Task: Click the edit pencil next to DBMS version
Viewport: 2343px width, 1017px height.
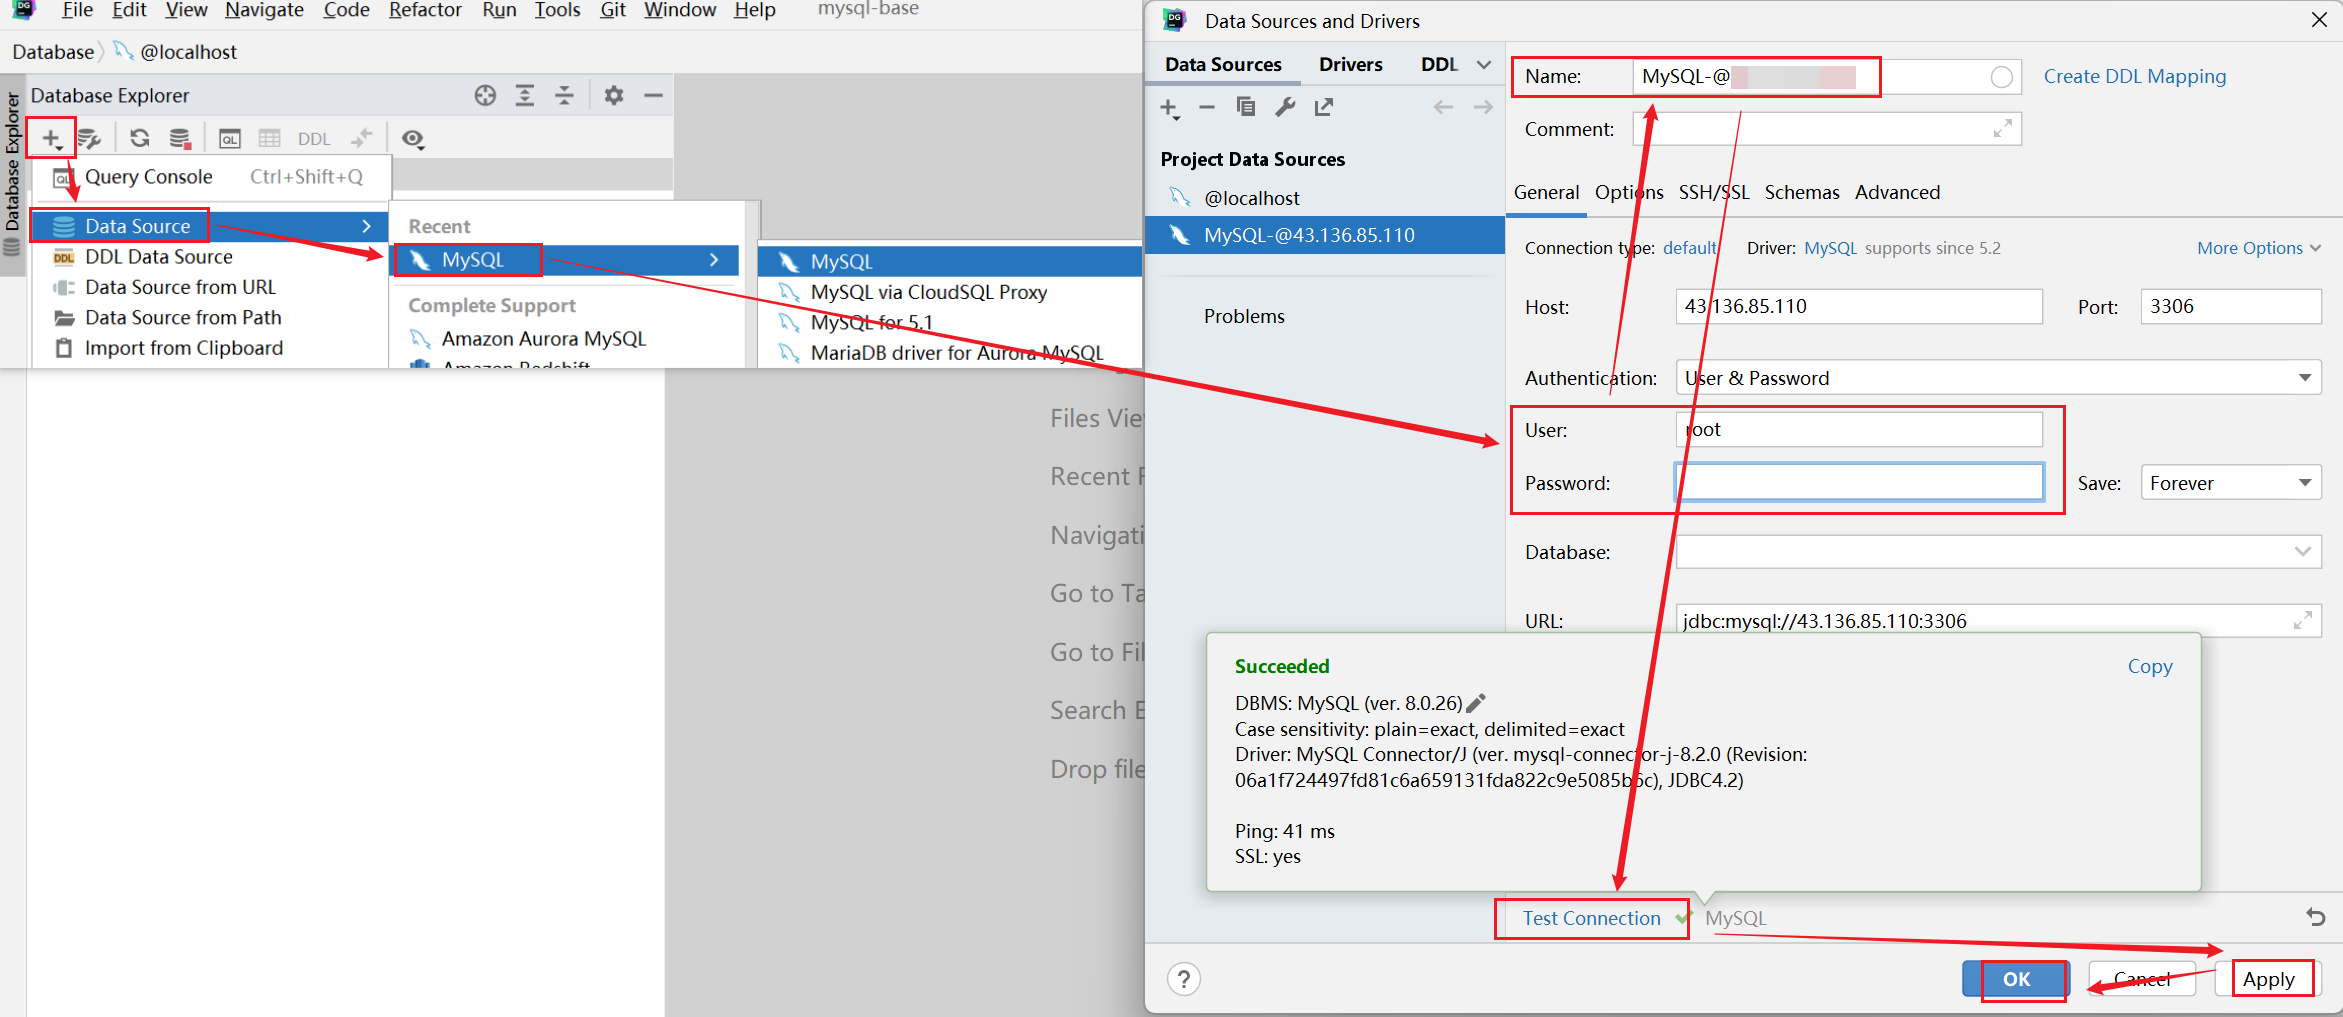Action: tap(1476, 703)
